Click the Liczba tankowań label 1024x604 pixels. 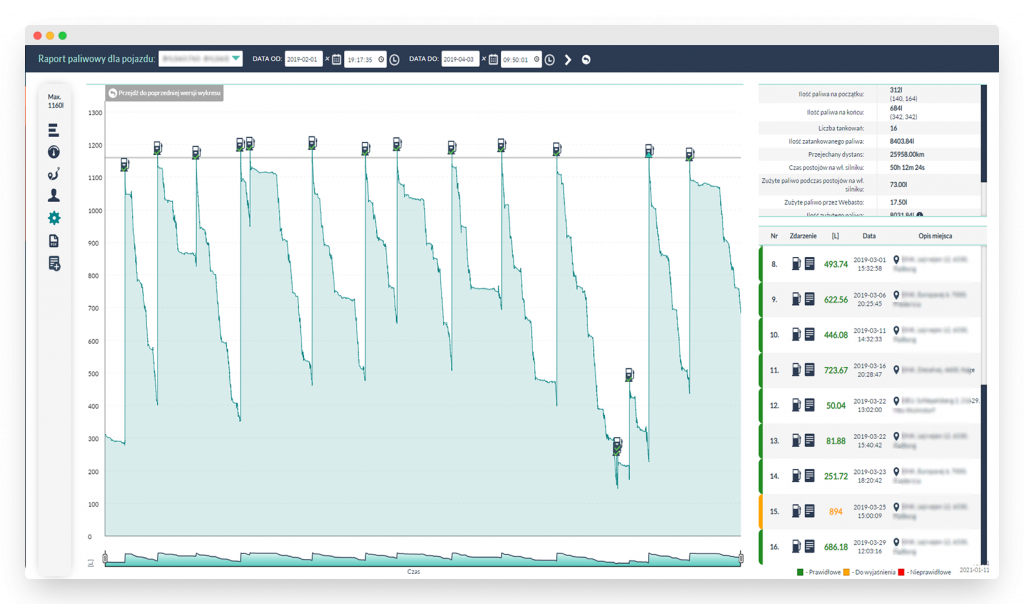coord(840,128)
